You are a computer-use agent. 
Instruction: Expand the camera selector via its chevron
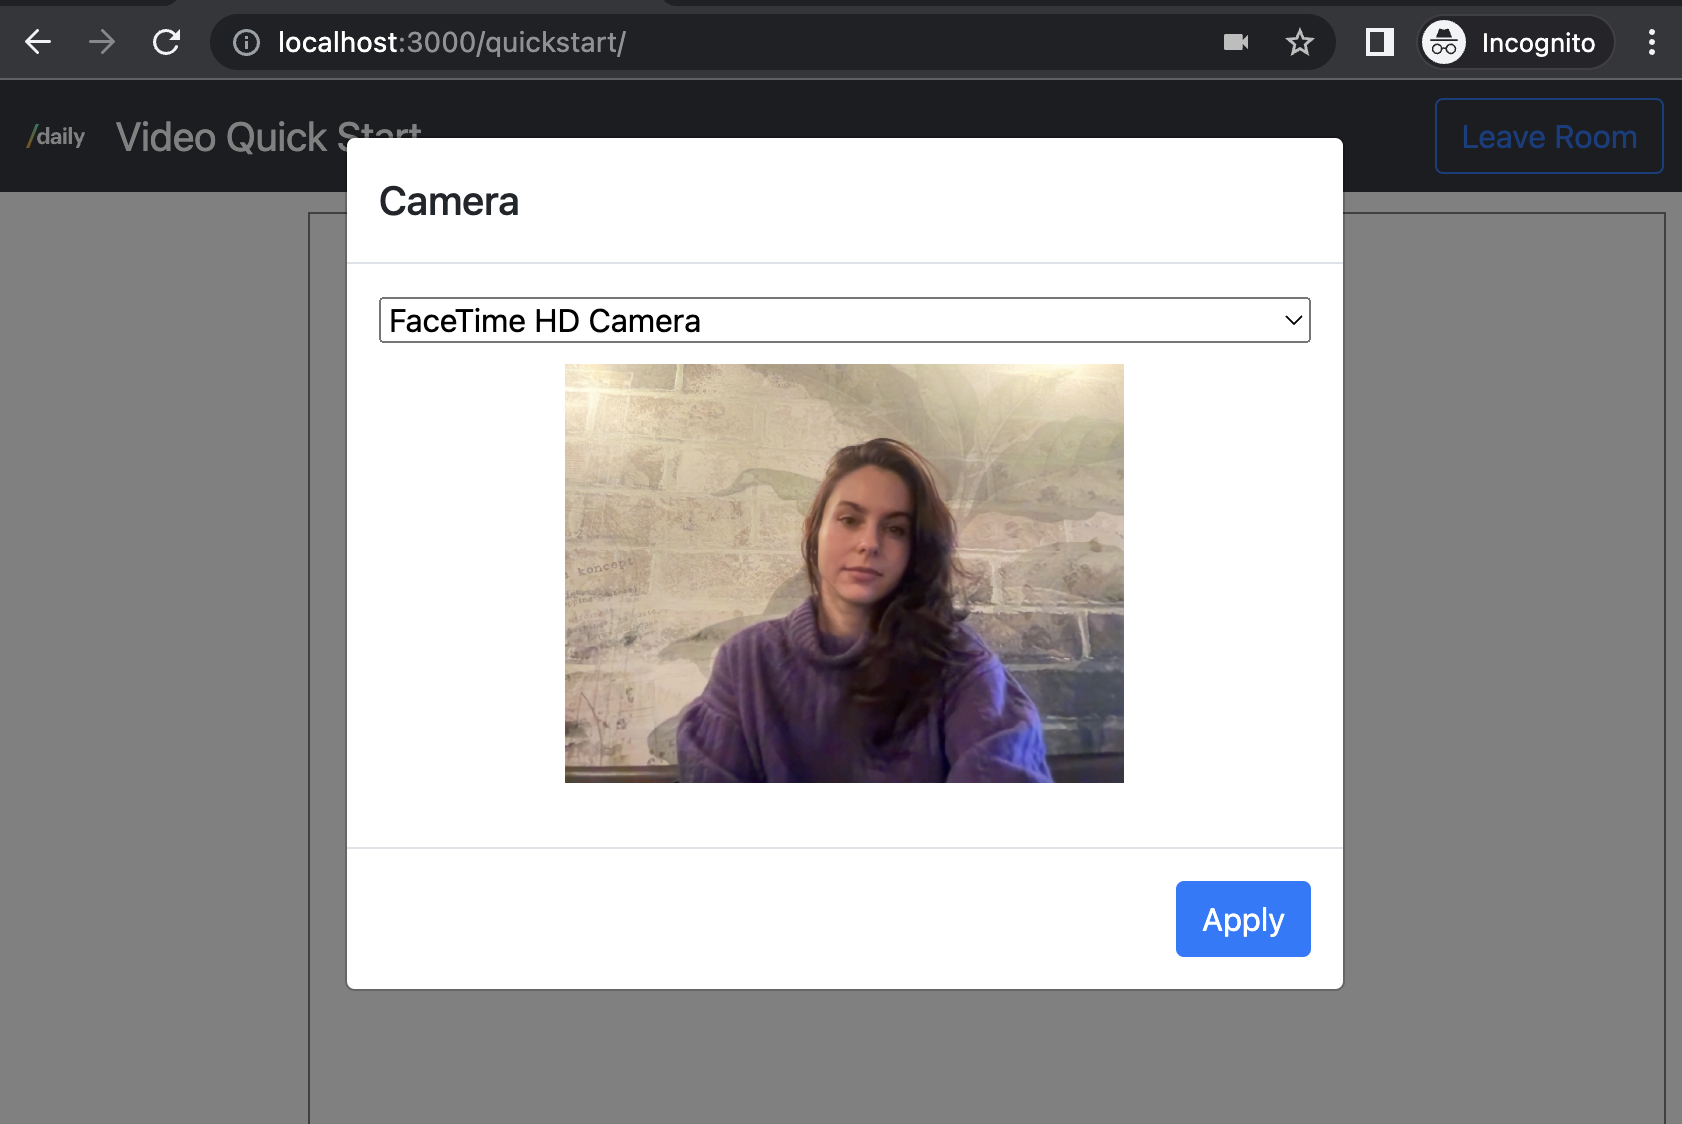(x=1294, y=320)
